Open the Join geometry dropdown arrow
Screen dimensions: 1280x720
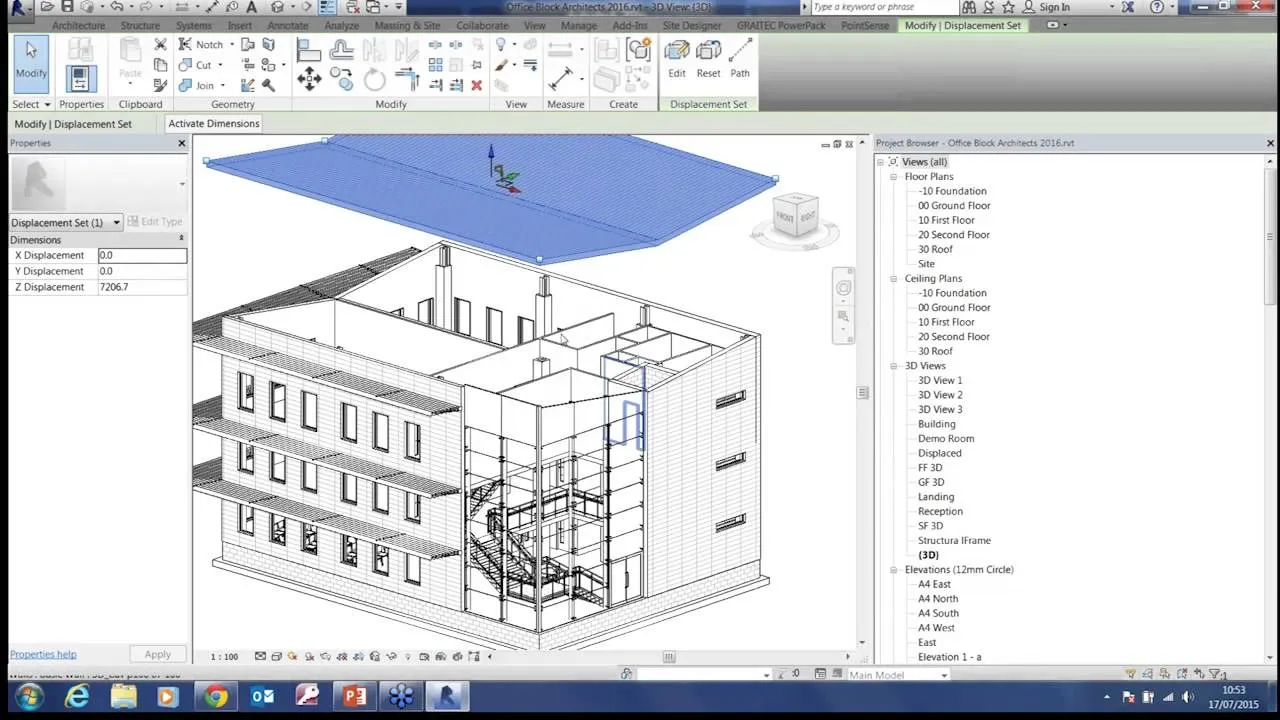coord(222,85)
